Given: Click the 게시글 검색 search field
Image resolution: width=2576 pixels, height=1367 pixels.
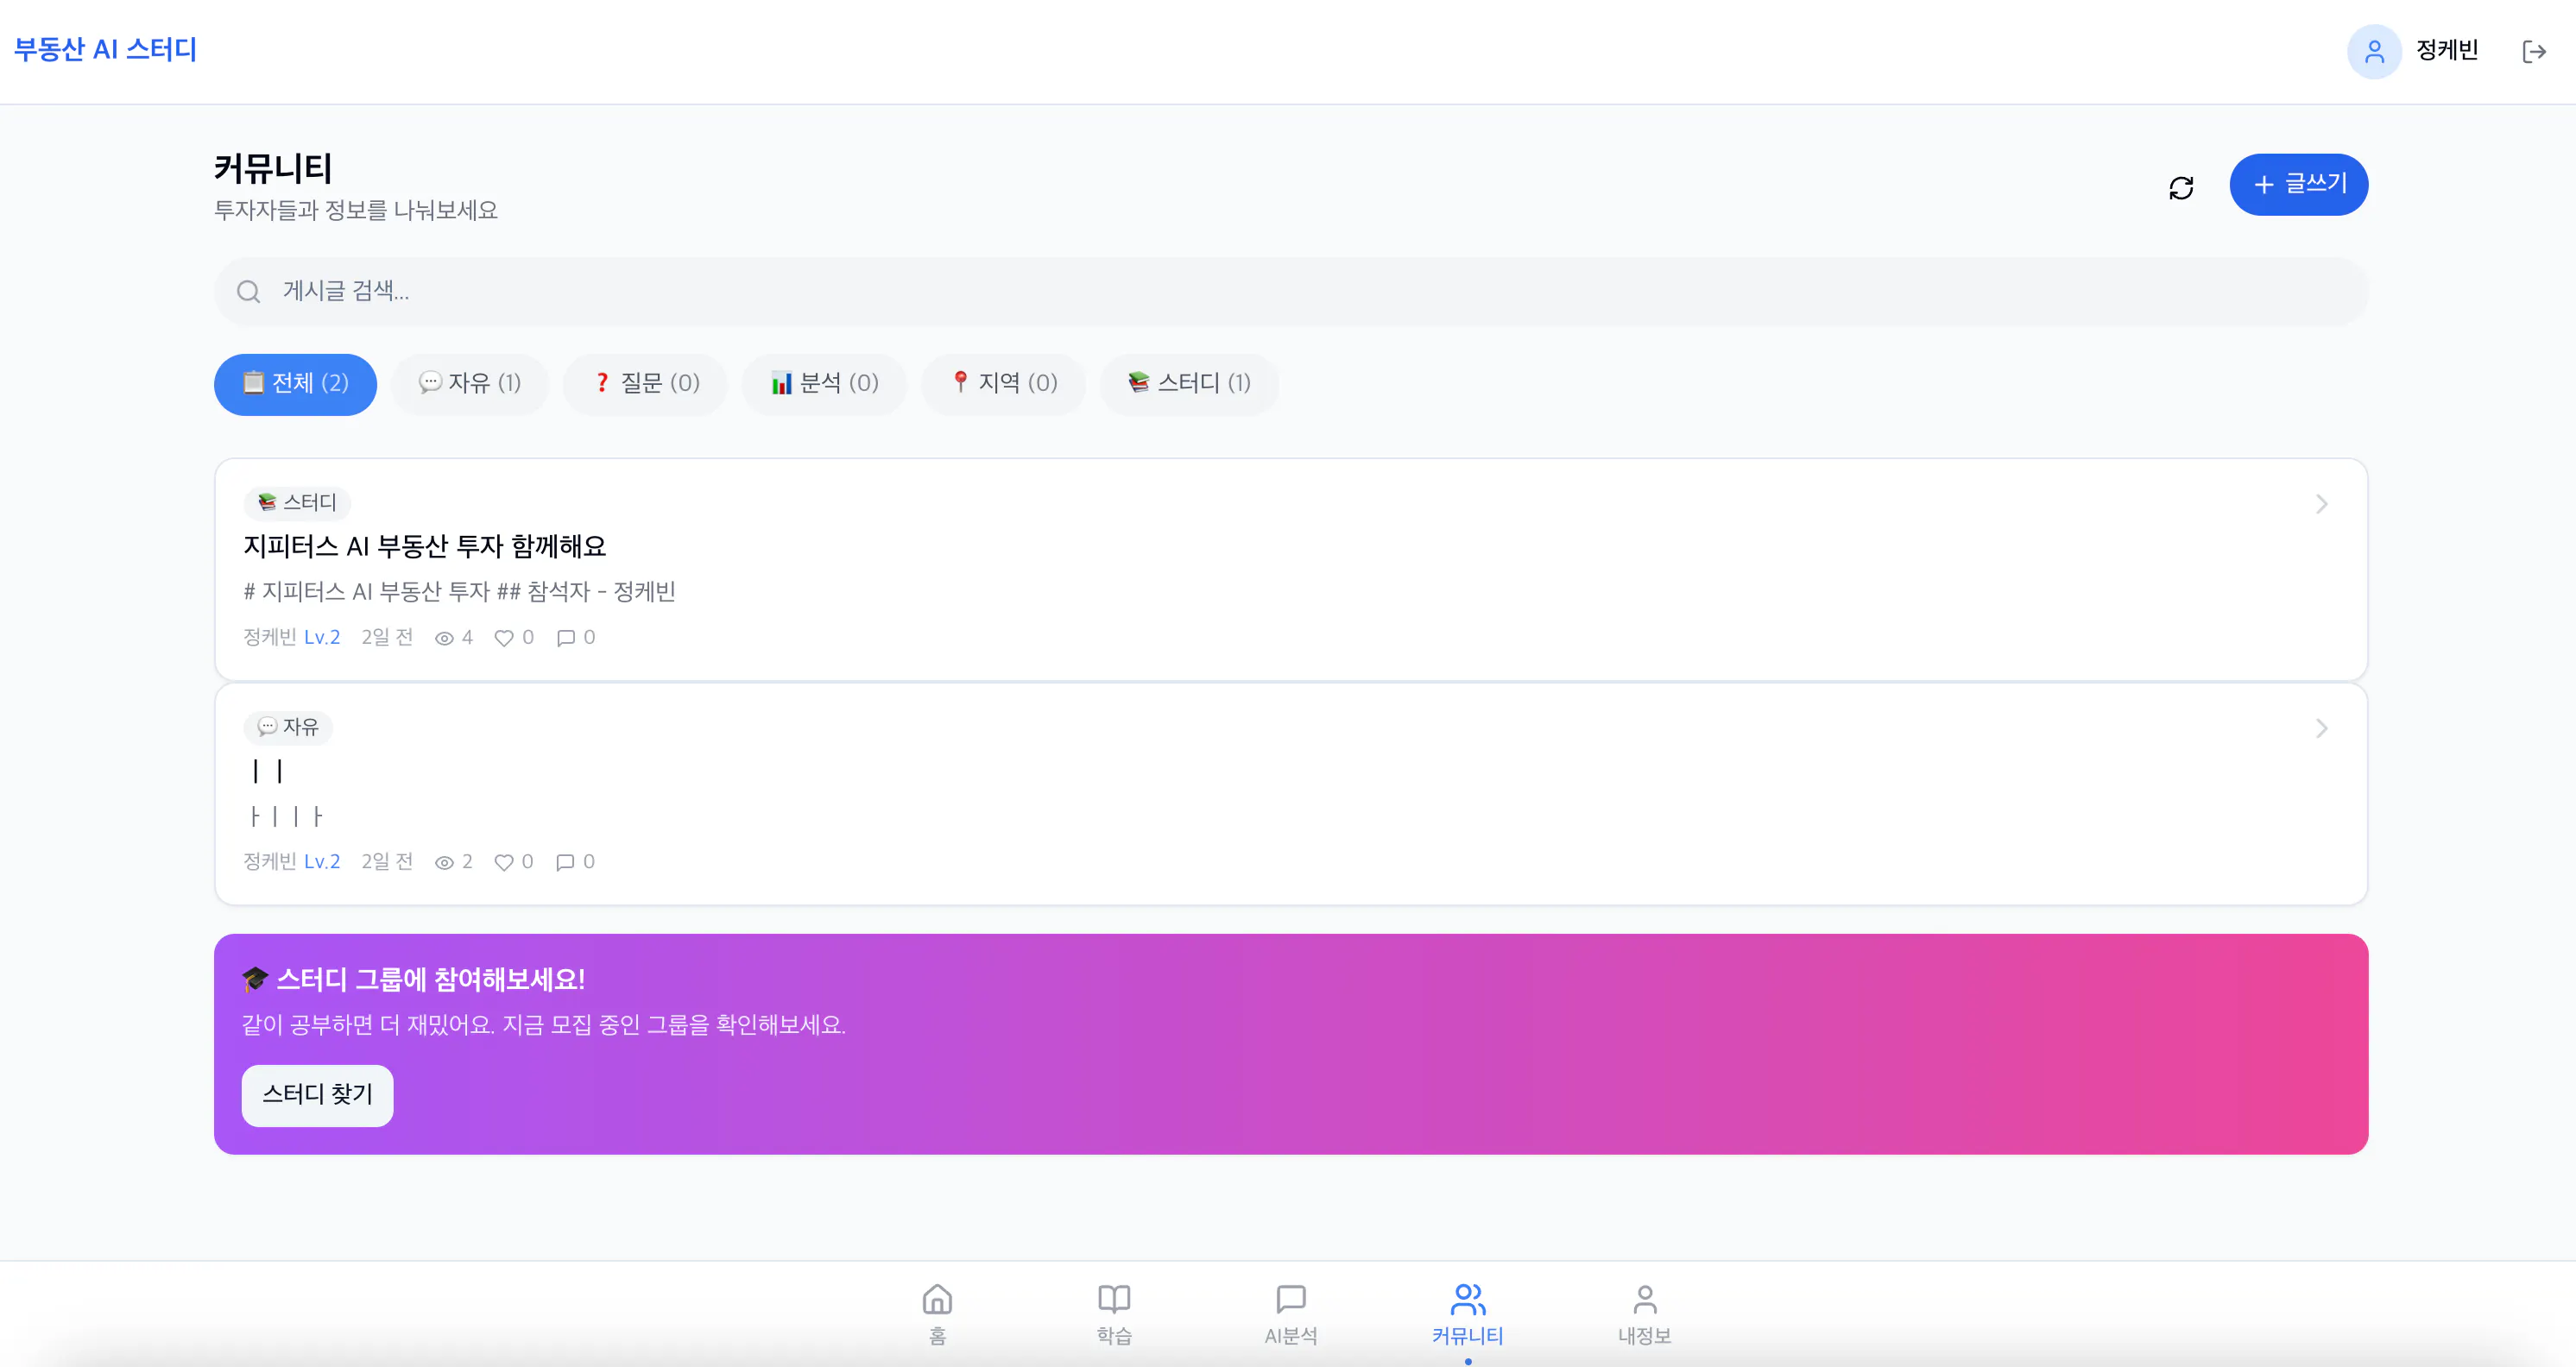Looking at the screenshot, I should 1290,291.
